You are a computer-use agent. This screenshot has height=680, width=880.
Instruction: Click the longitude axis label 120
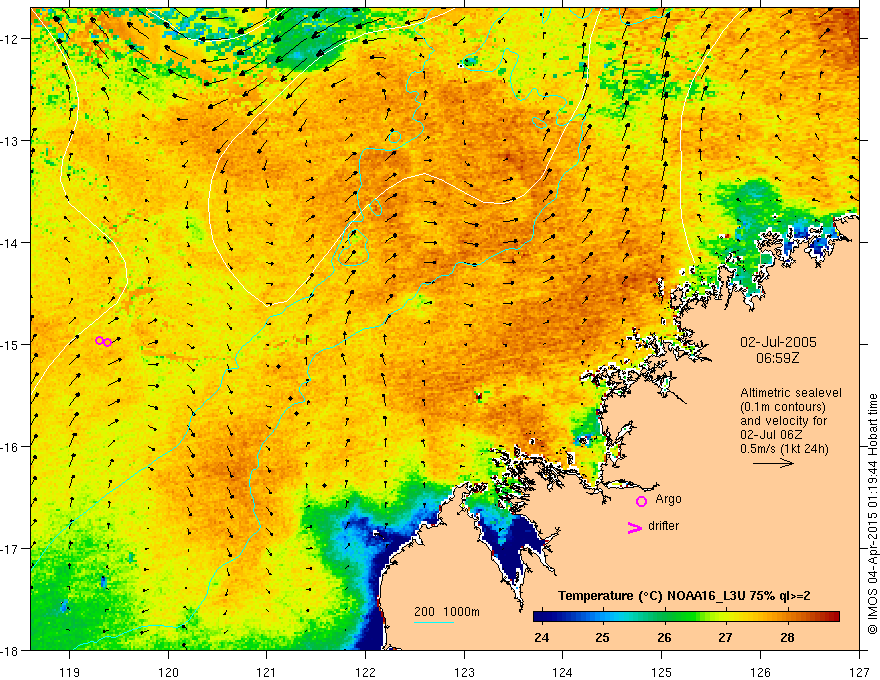pos(168,672)
